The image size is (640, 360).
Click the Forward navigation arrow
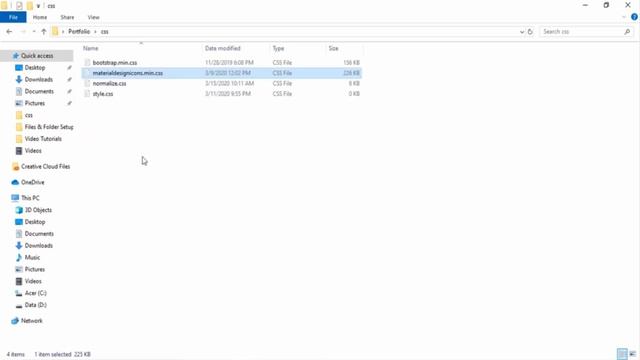[x=23, y=31]
